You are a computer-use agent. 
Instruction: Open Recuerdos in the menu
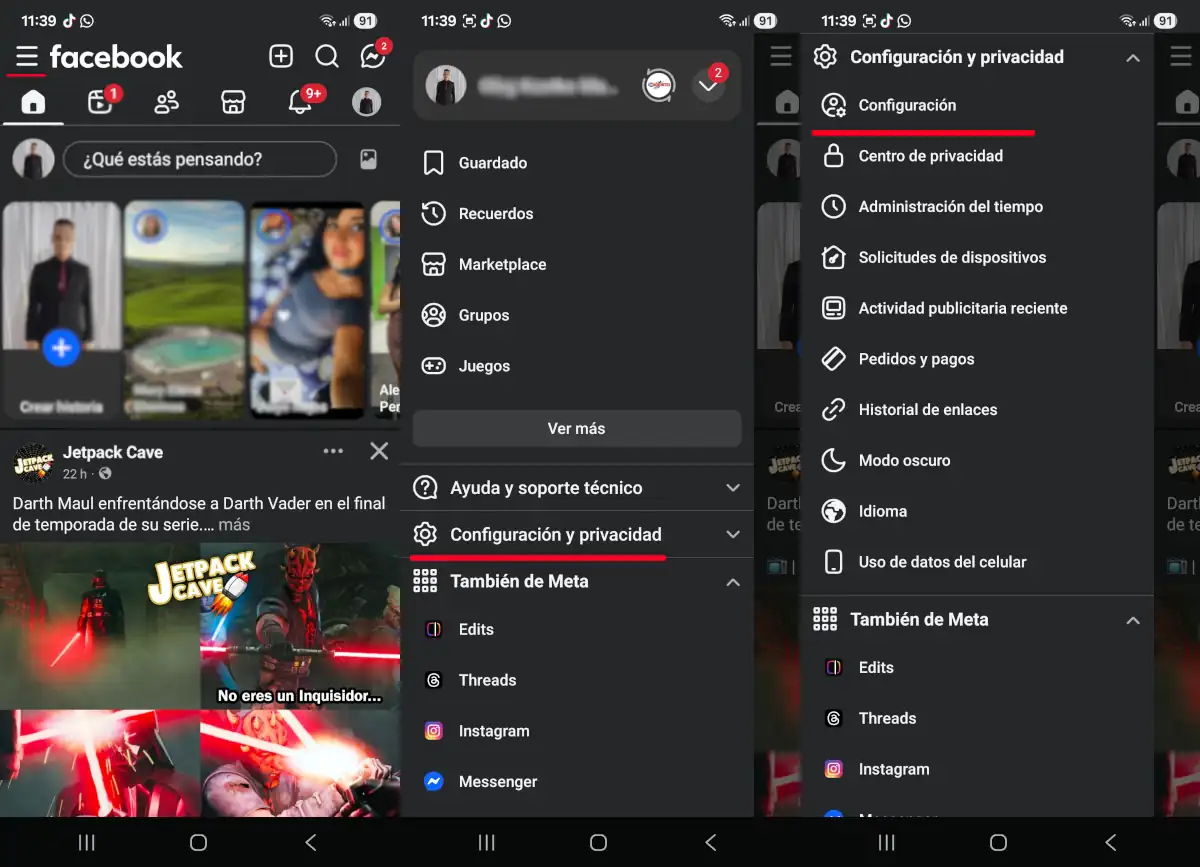[577, 214]
